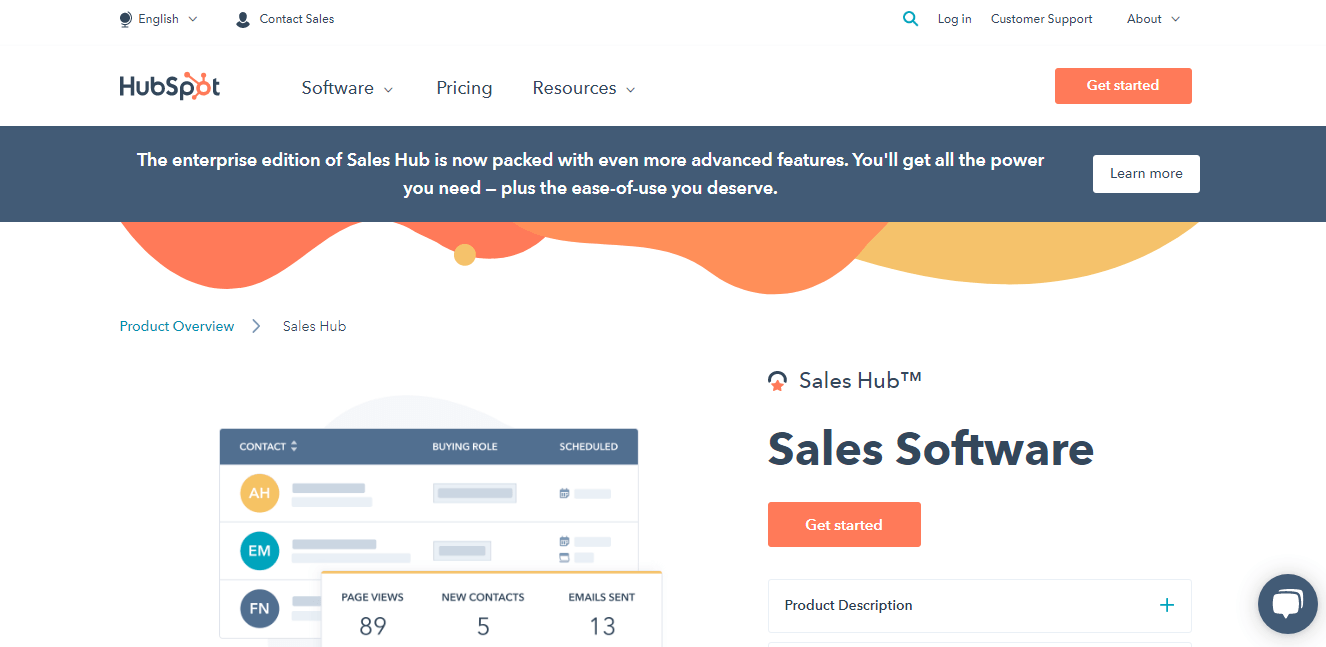
Task: Expand the About menu
Action: pyautogui.click(x=1153, y=19)
